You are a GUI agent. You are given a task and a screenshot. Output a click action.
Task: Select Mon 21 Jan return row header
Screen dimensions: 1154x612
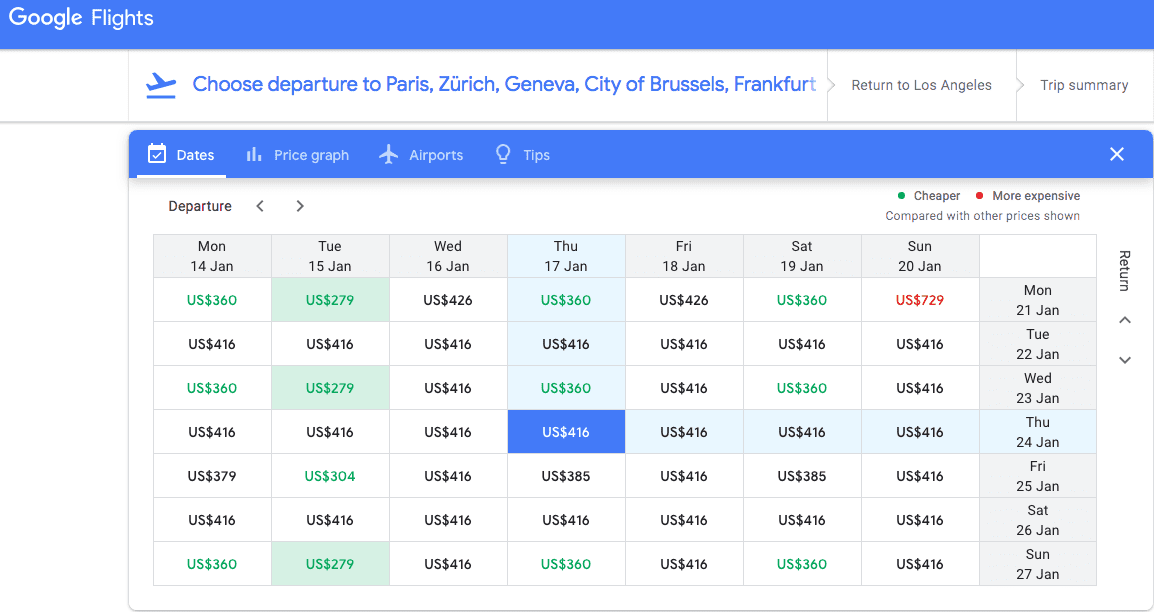pos(1038,300)
